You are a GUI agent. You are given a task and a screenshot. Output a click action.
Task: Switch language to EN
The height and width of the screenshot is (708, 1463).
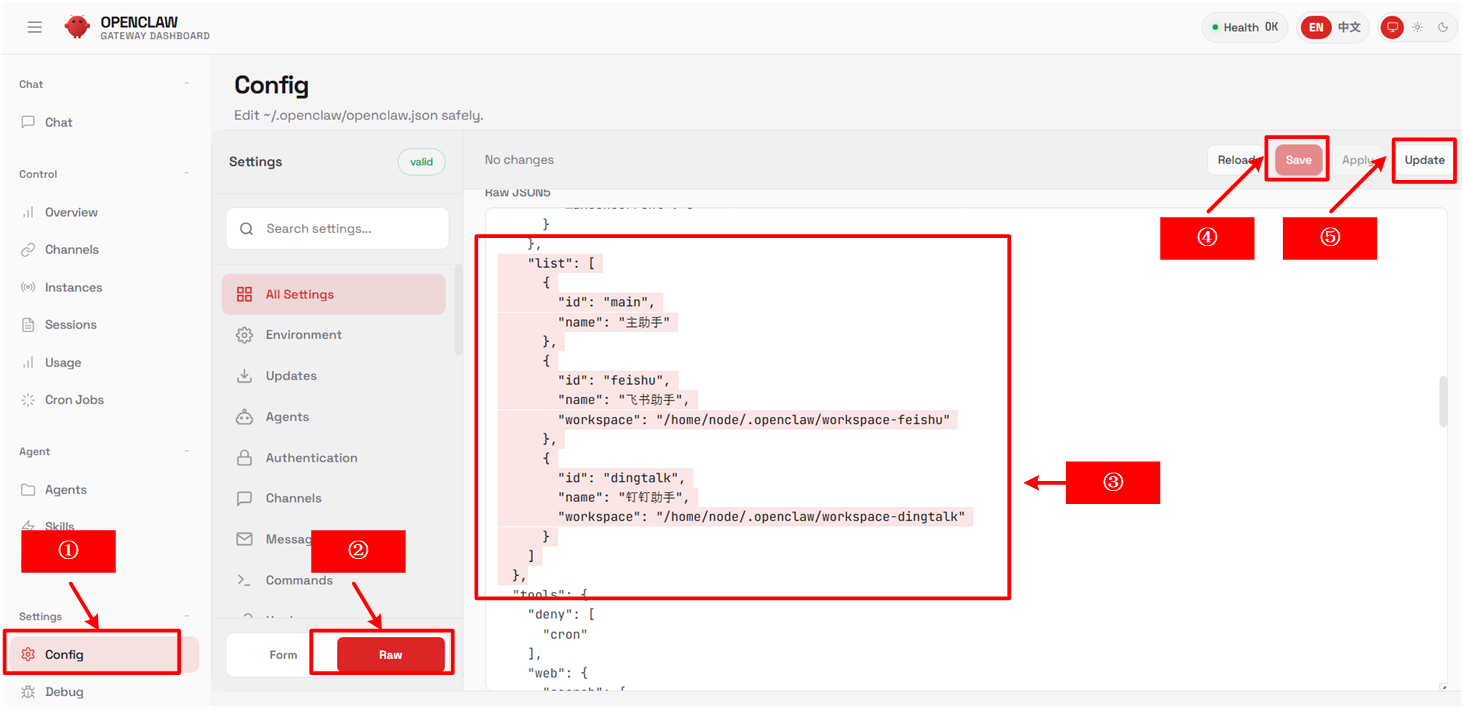[x=1316, y=27]
